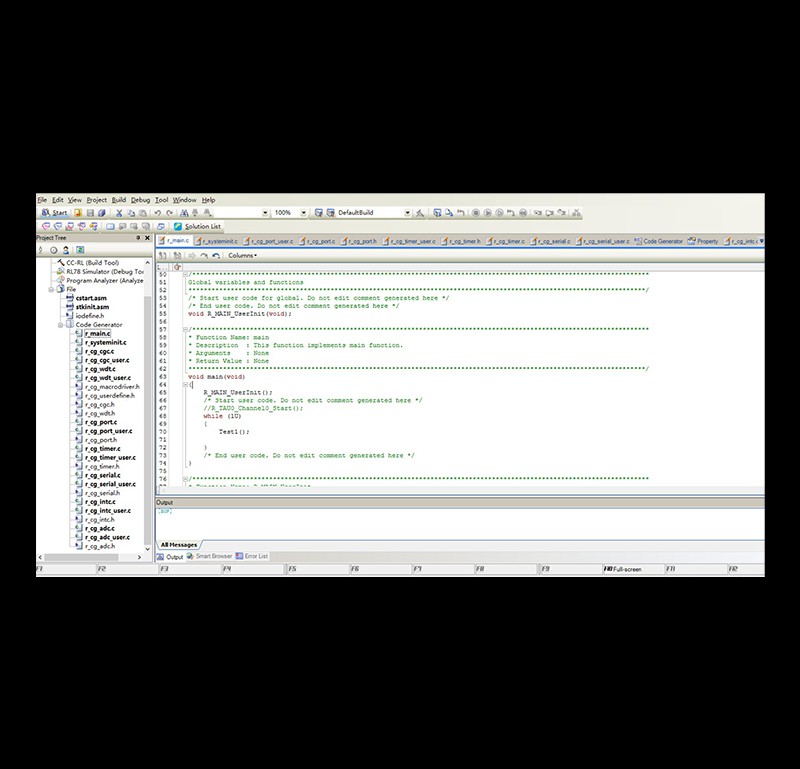Open the Columns dropdown in the editor

coord(242,255)
